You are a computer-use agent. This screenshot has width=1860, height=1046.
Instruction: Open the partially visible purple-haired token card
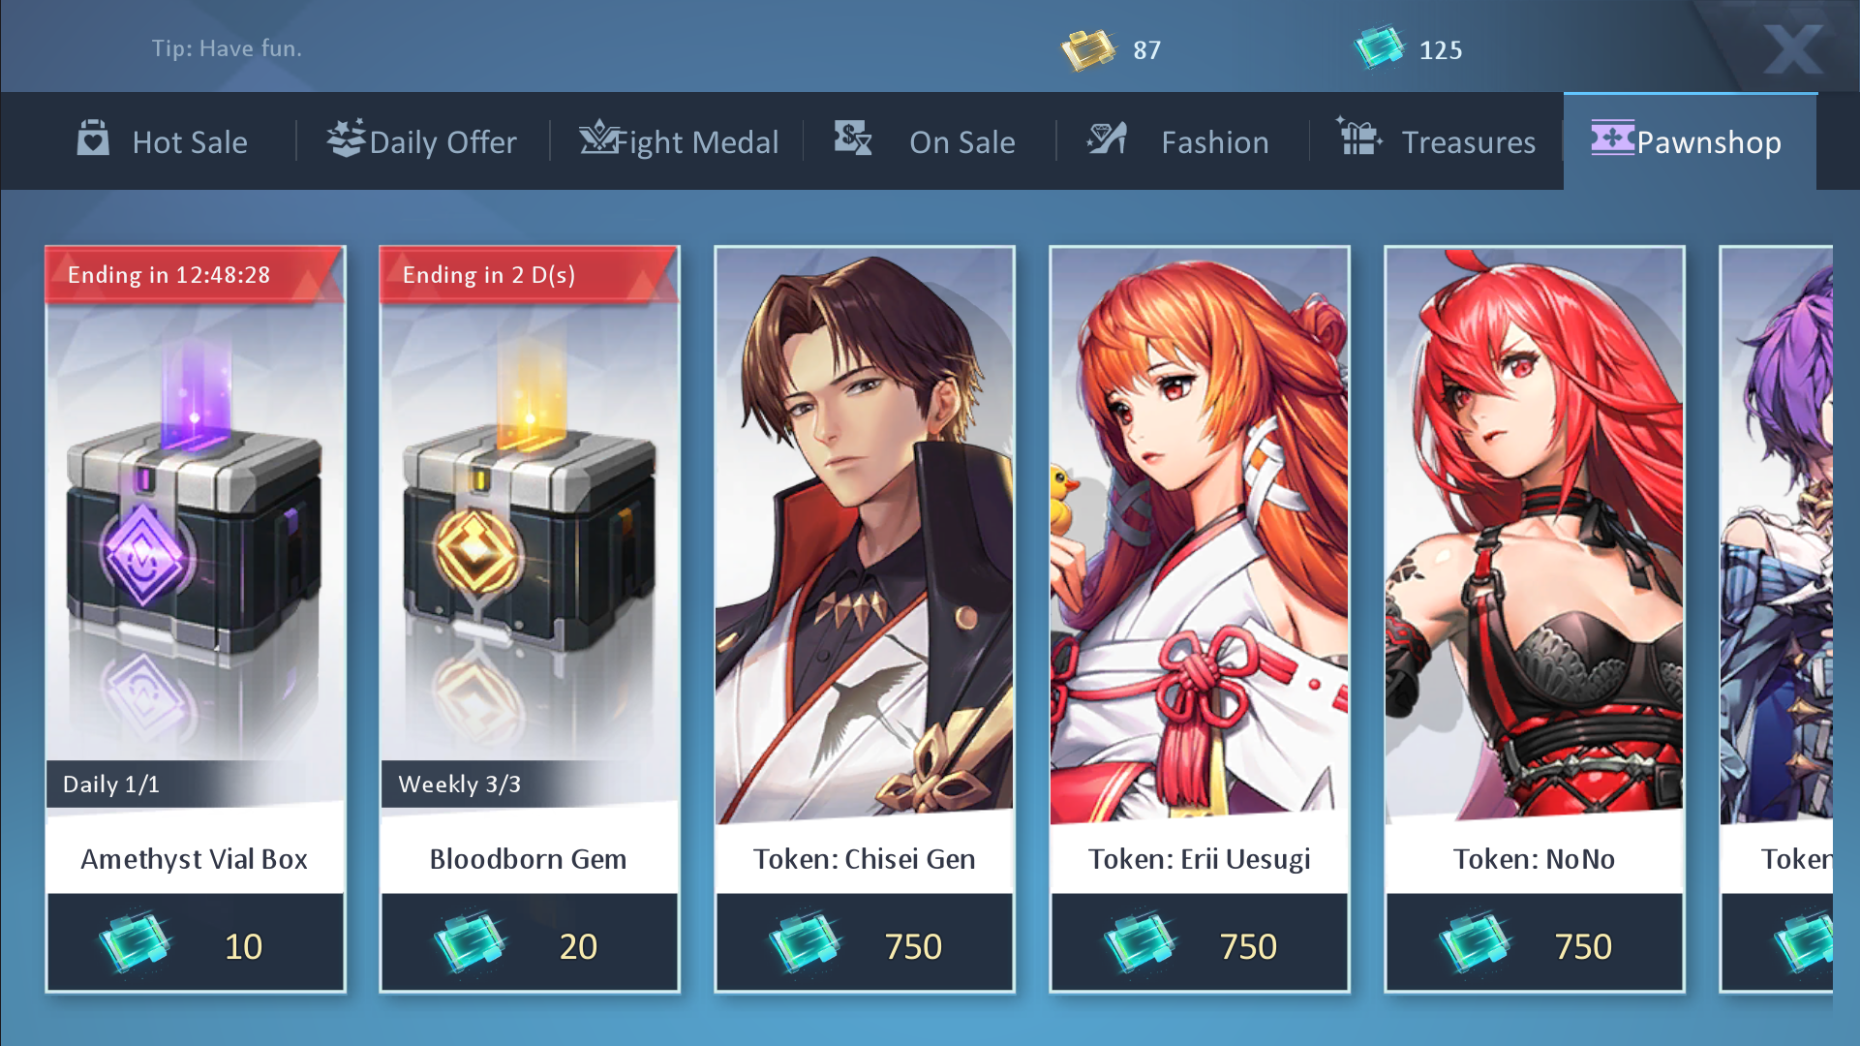pos(1777,618)
